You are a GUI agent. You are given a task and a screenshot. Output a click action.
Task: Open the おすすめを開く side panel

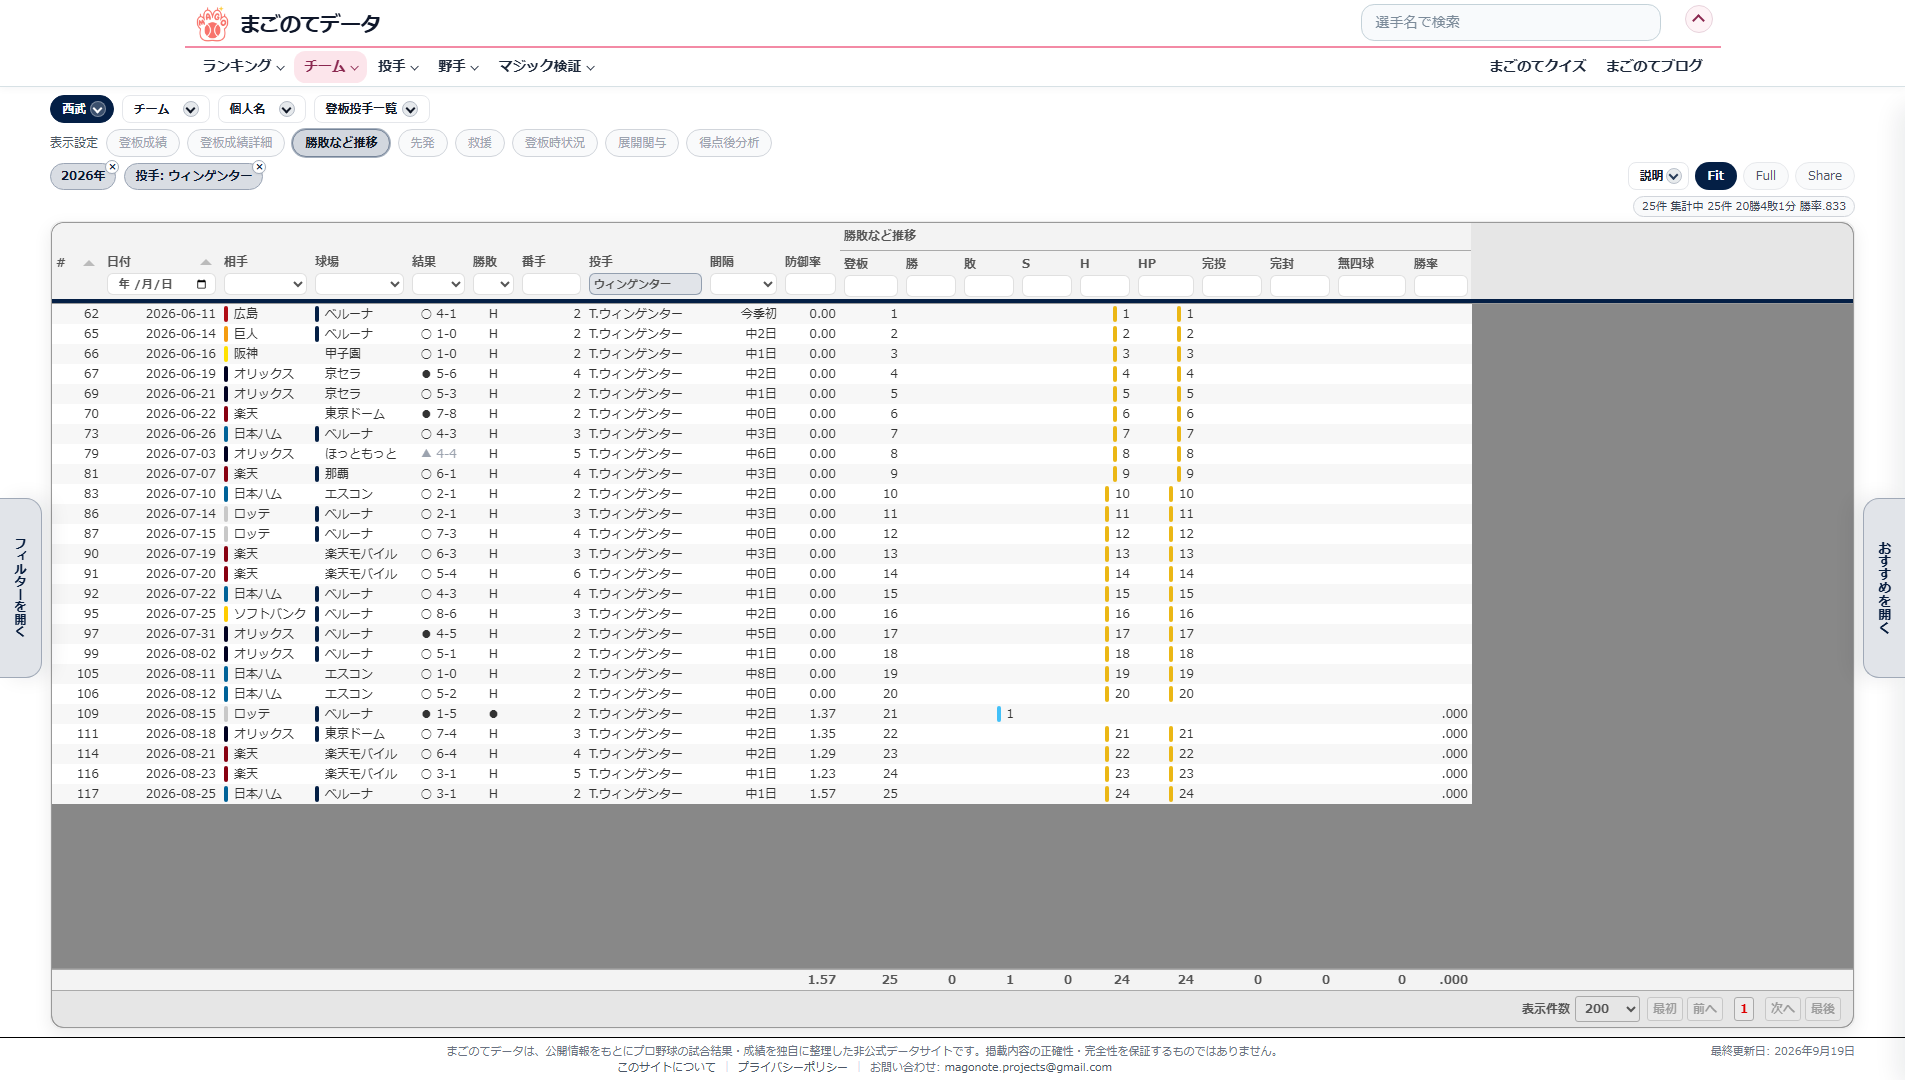coord(1884,588)
